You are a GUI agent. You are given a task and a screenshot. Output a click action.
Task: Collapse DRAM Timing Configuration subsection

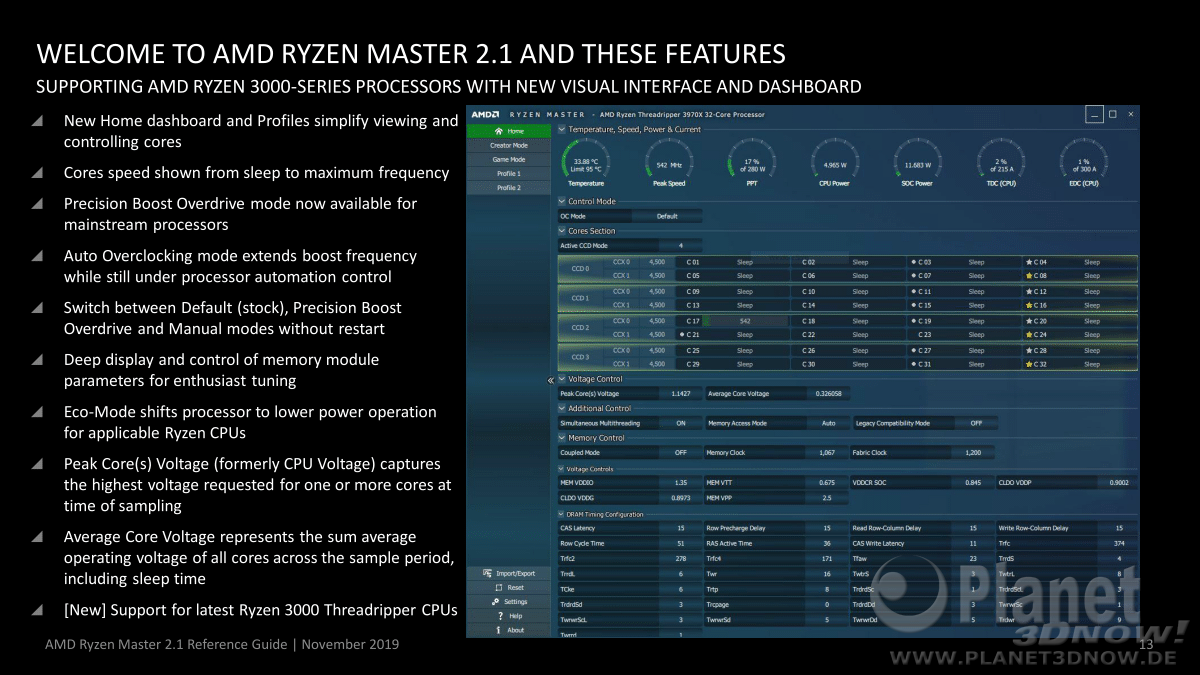561,514
